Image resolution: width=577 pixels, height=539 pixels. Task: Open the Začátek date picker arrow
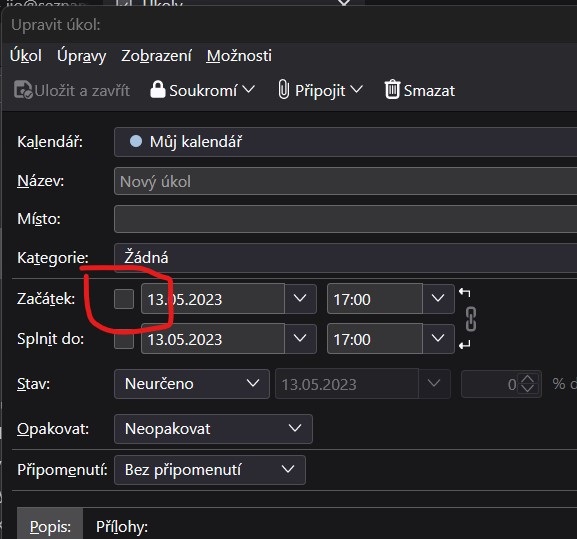tap(300, 299)
